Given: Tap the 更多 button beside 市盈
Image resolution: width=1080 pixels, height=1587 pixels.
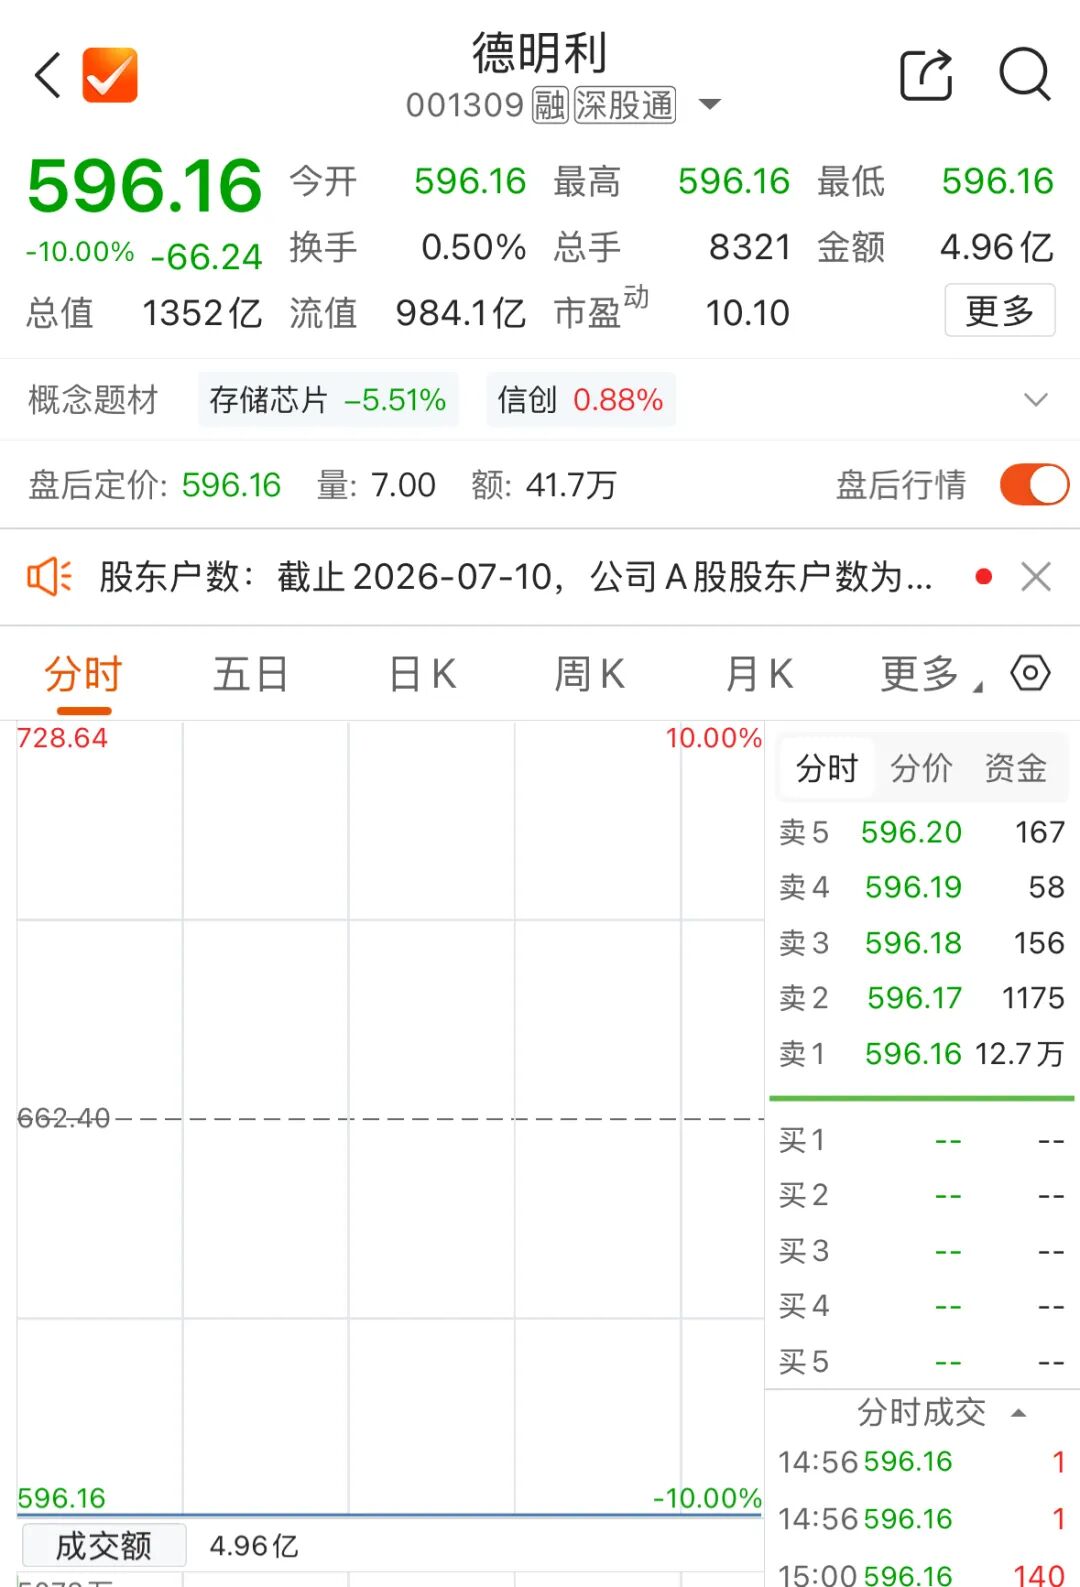Looking at the screenshot, I should click(x=1000, y=311).
